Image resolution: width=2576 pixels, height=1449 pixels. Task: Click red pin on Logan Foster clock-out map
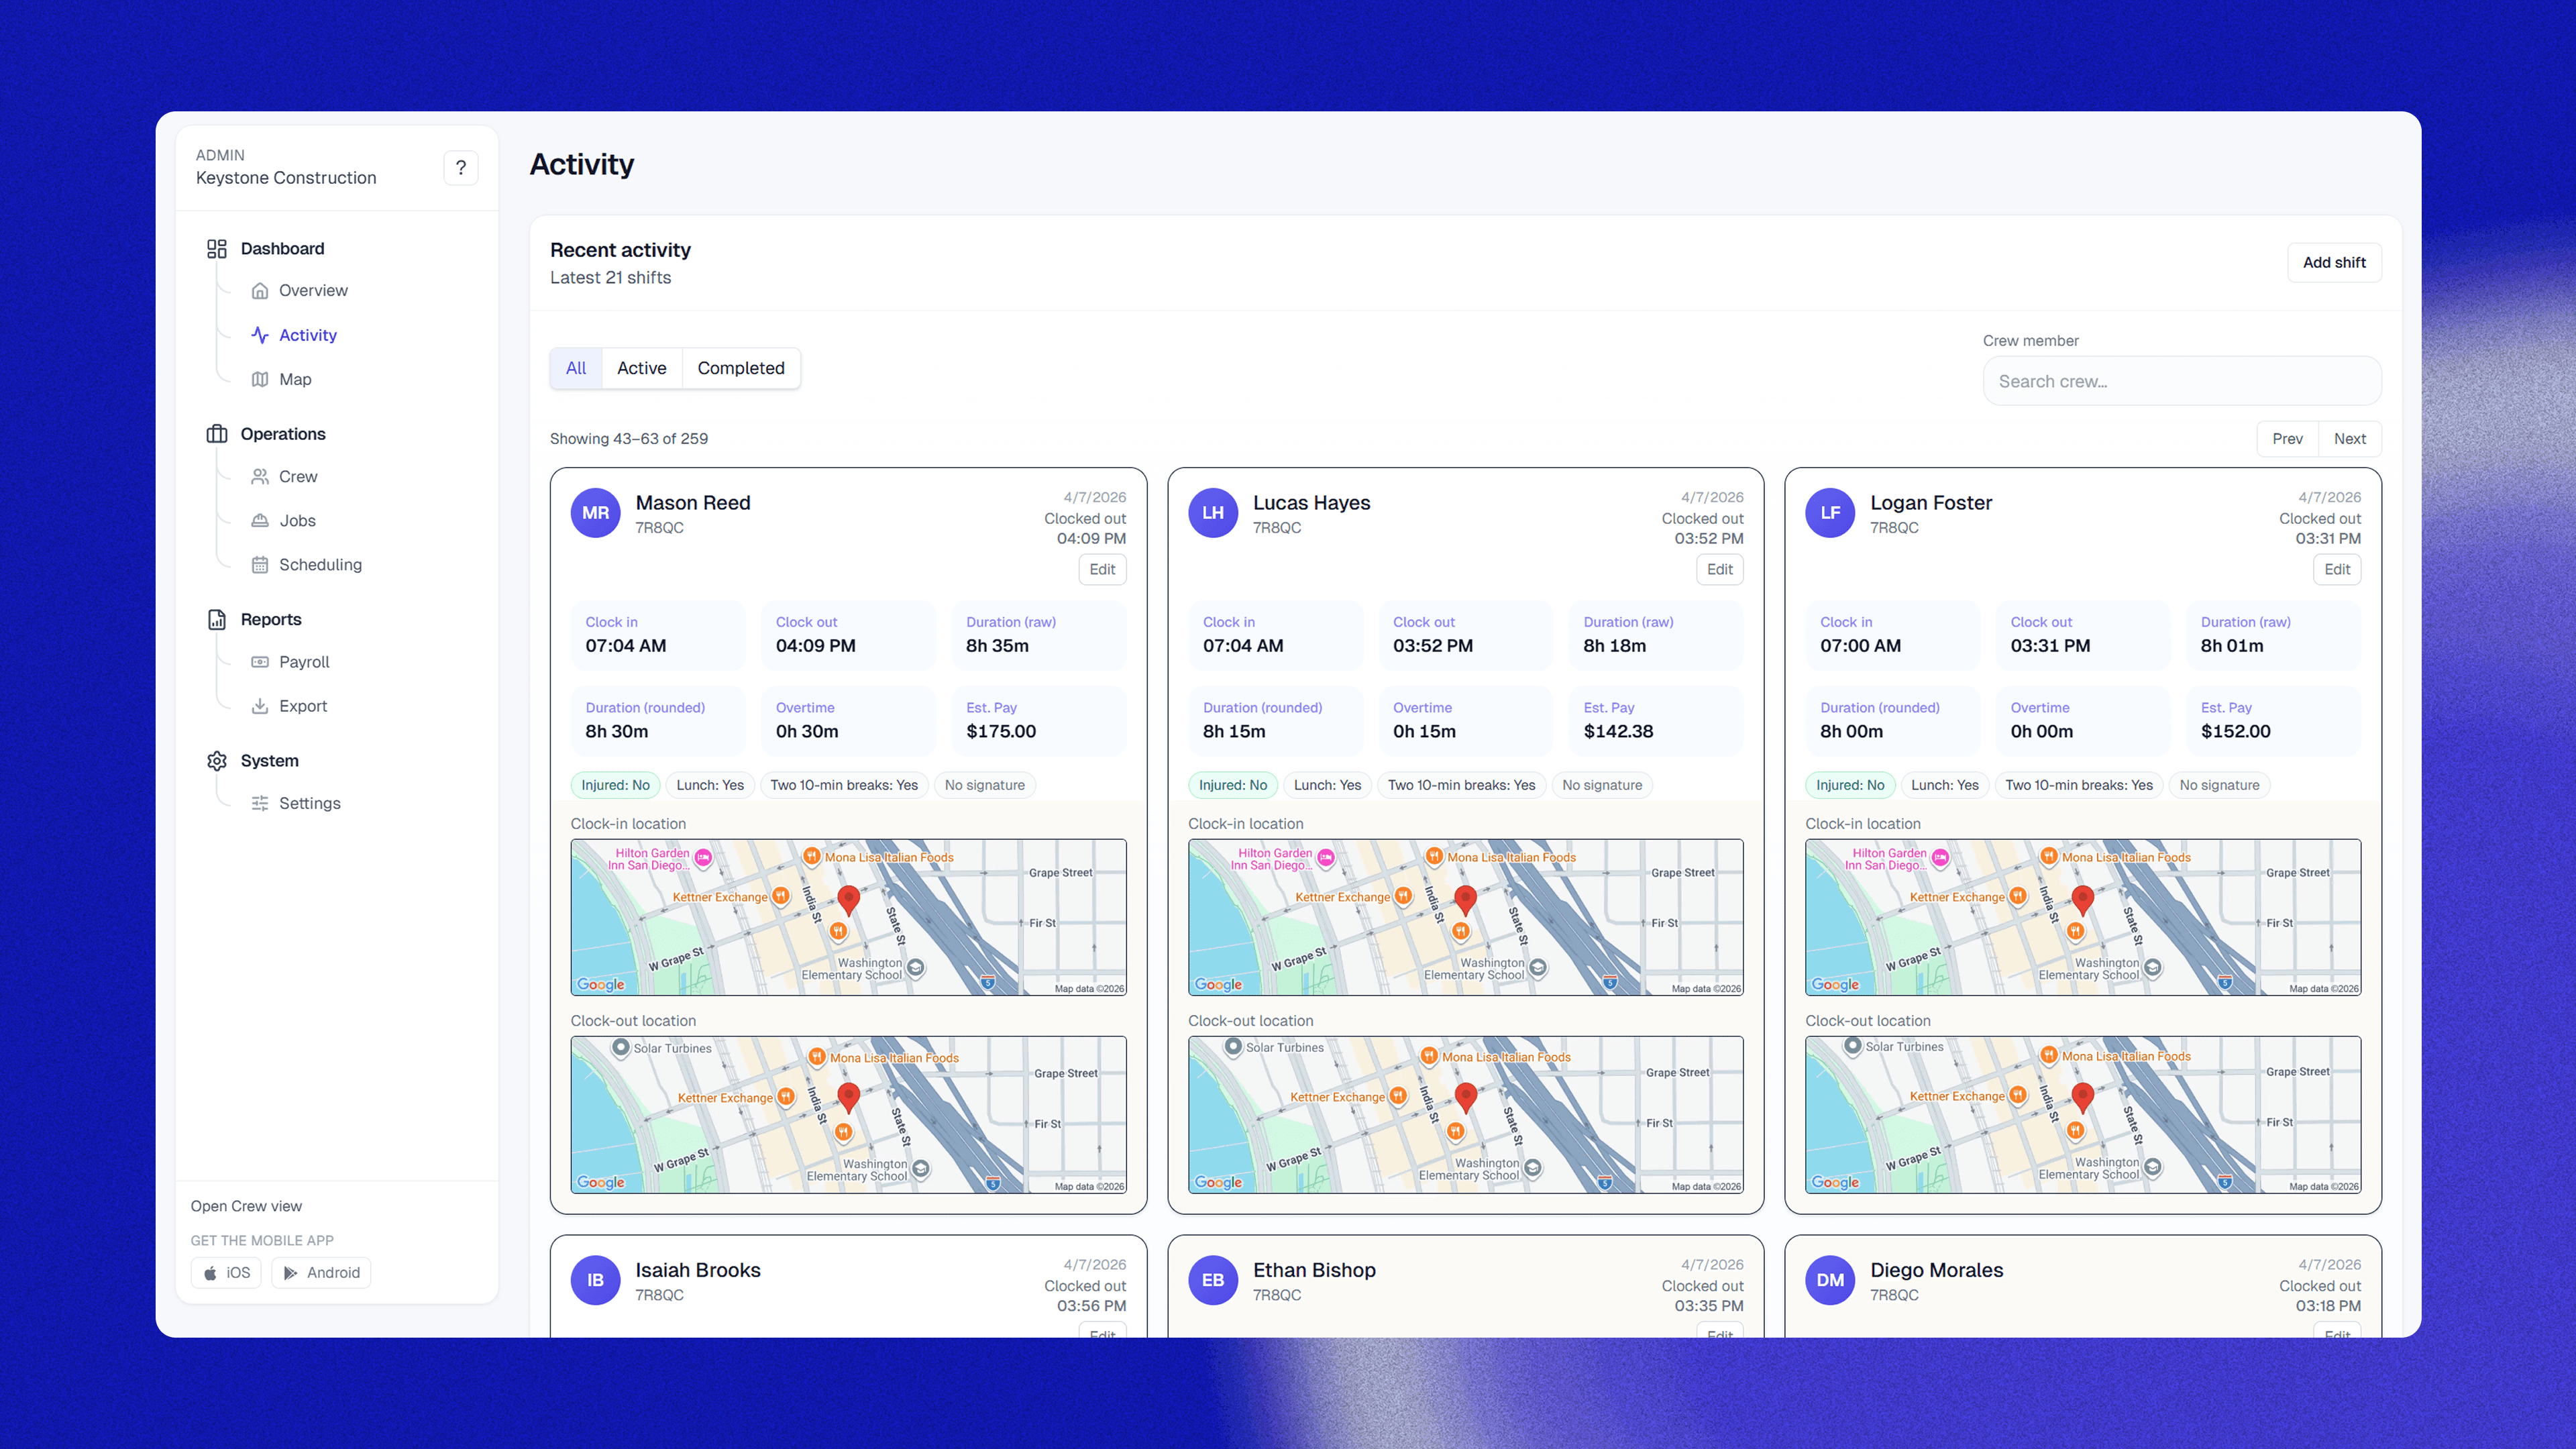(2083, 1098)
